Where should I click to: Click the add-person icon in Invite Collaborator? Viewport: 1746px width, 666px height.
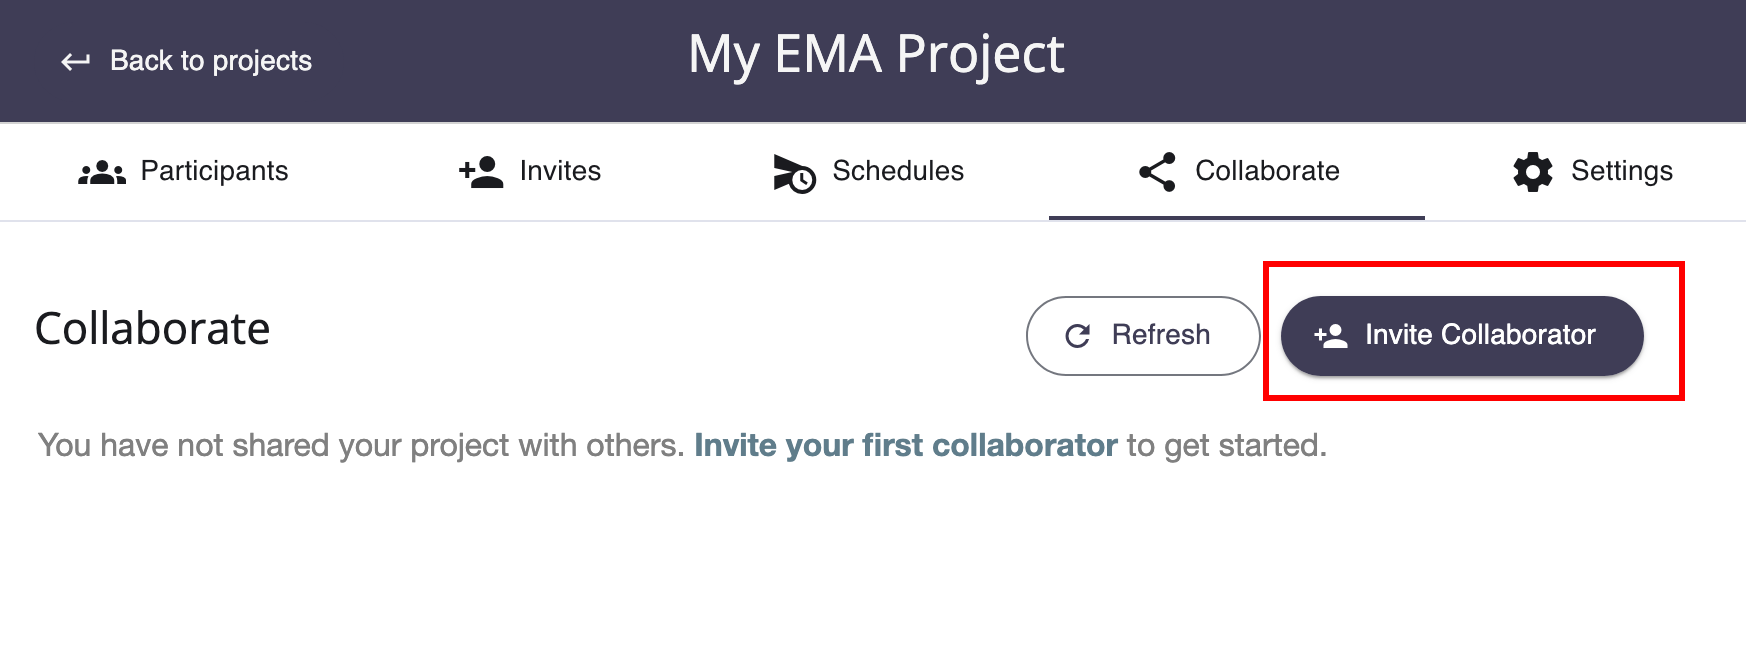[x=1331, y=336]
